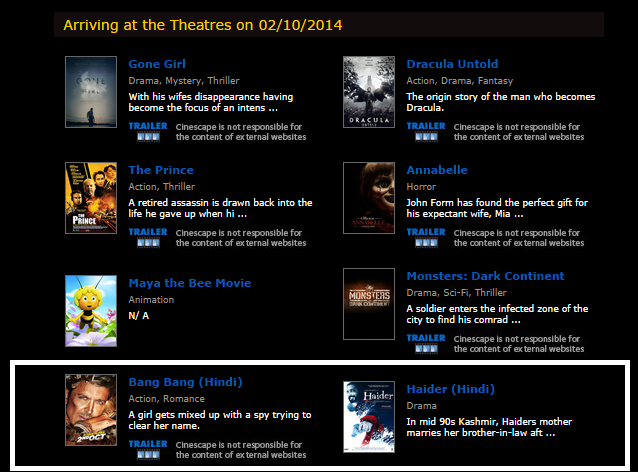Play The Prince trailer

point(148,237)
